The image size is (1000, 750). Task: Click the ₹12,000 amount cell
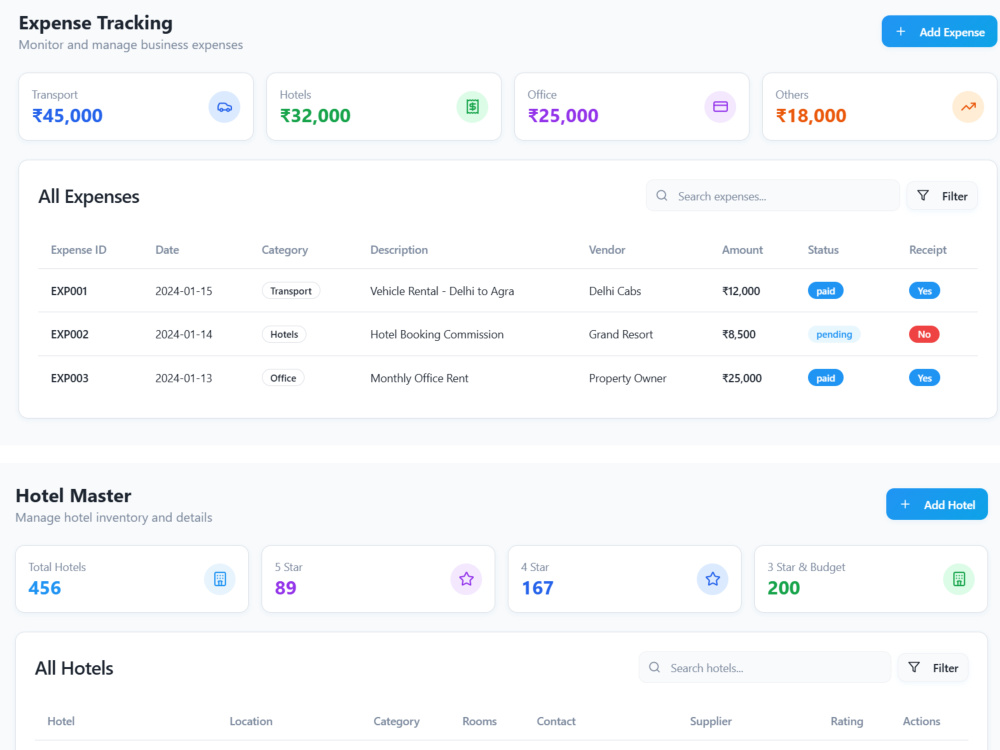(x=741, y=291)
